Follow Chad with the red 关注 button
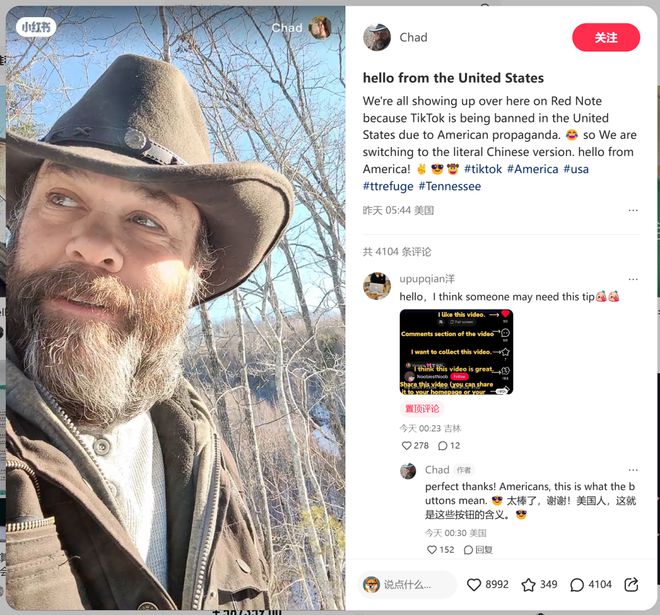The height and width of the screenshot is (615, 660). click(606, 37)
